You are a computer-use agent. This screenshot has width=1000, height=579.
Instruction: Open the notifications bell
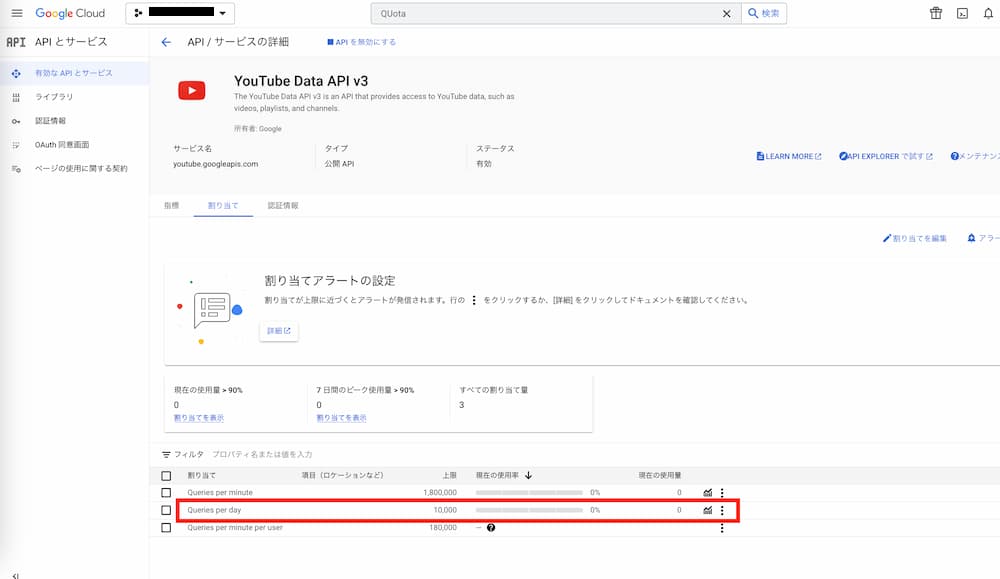click(x=988, y=13)
